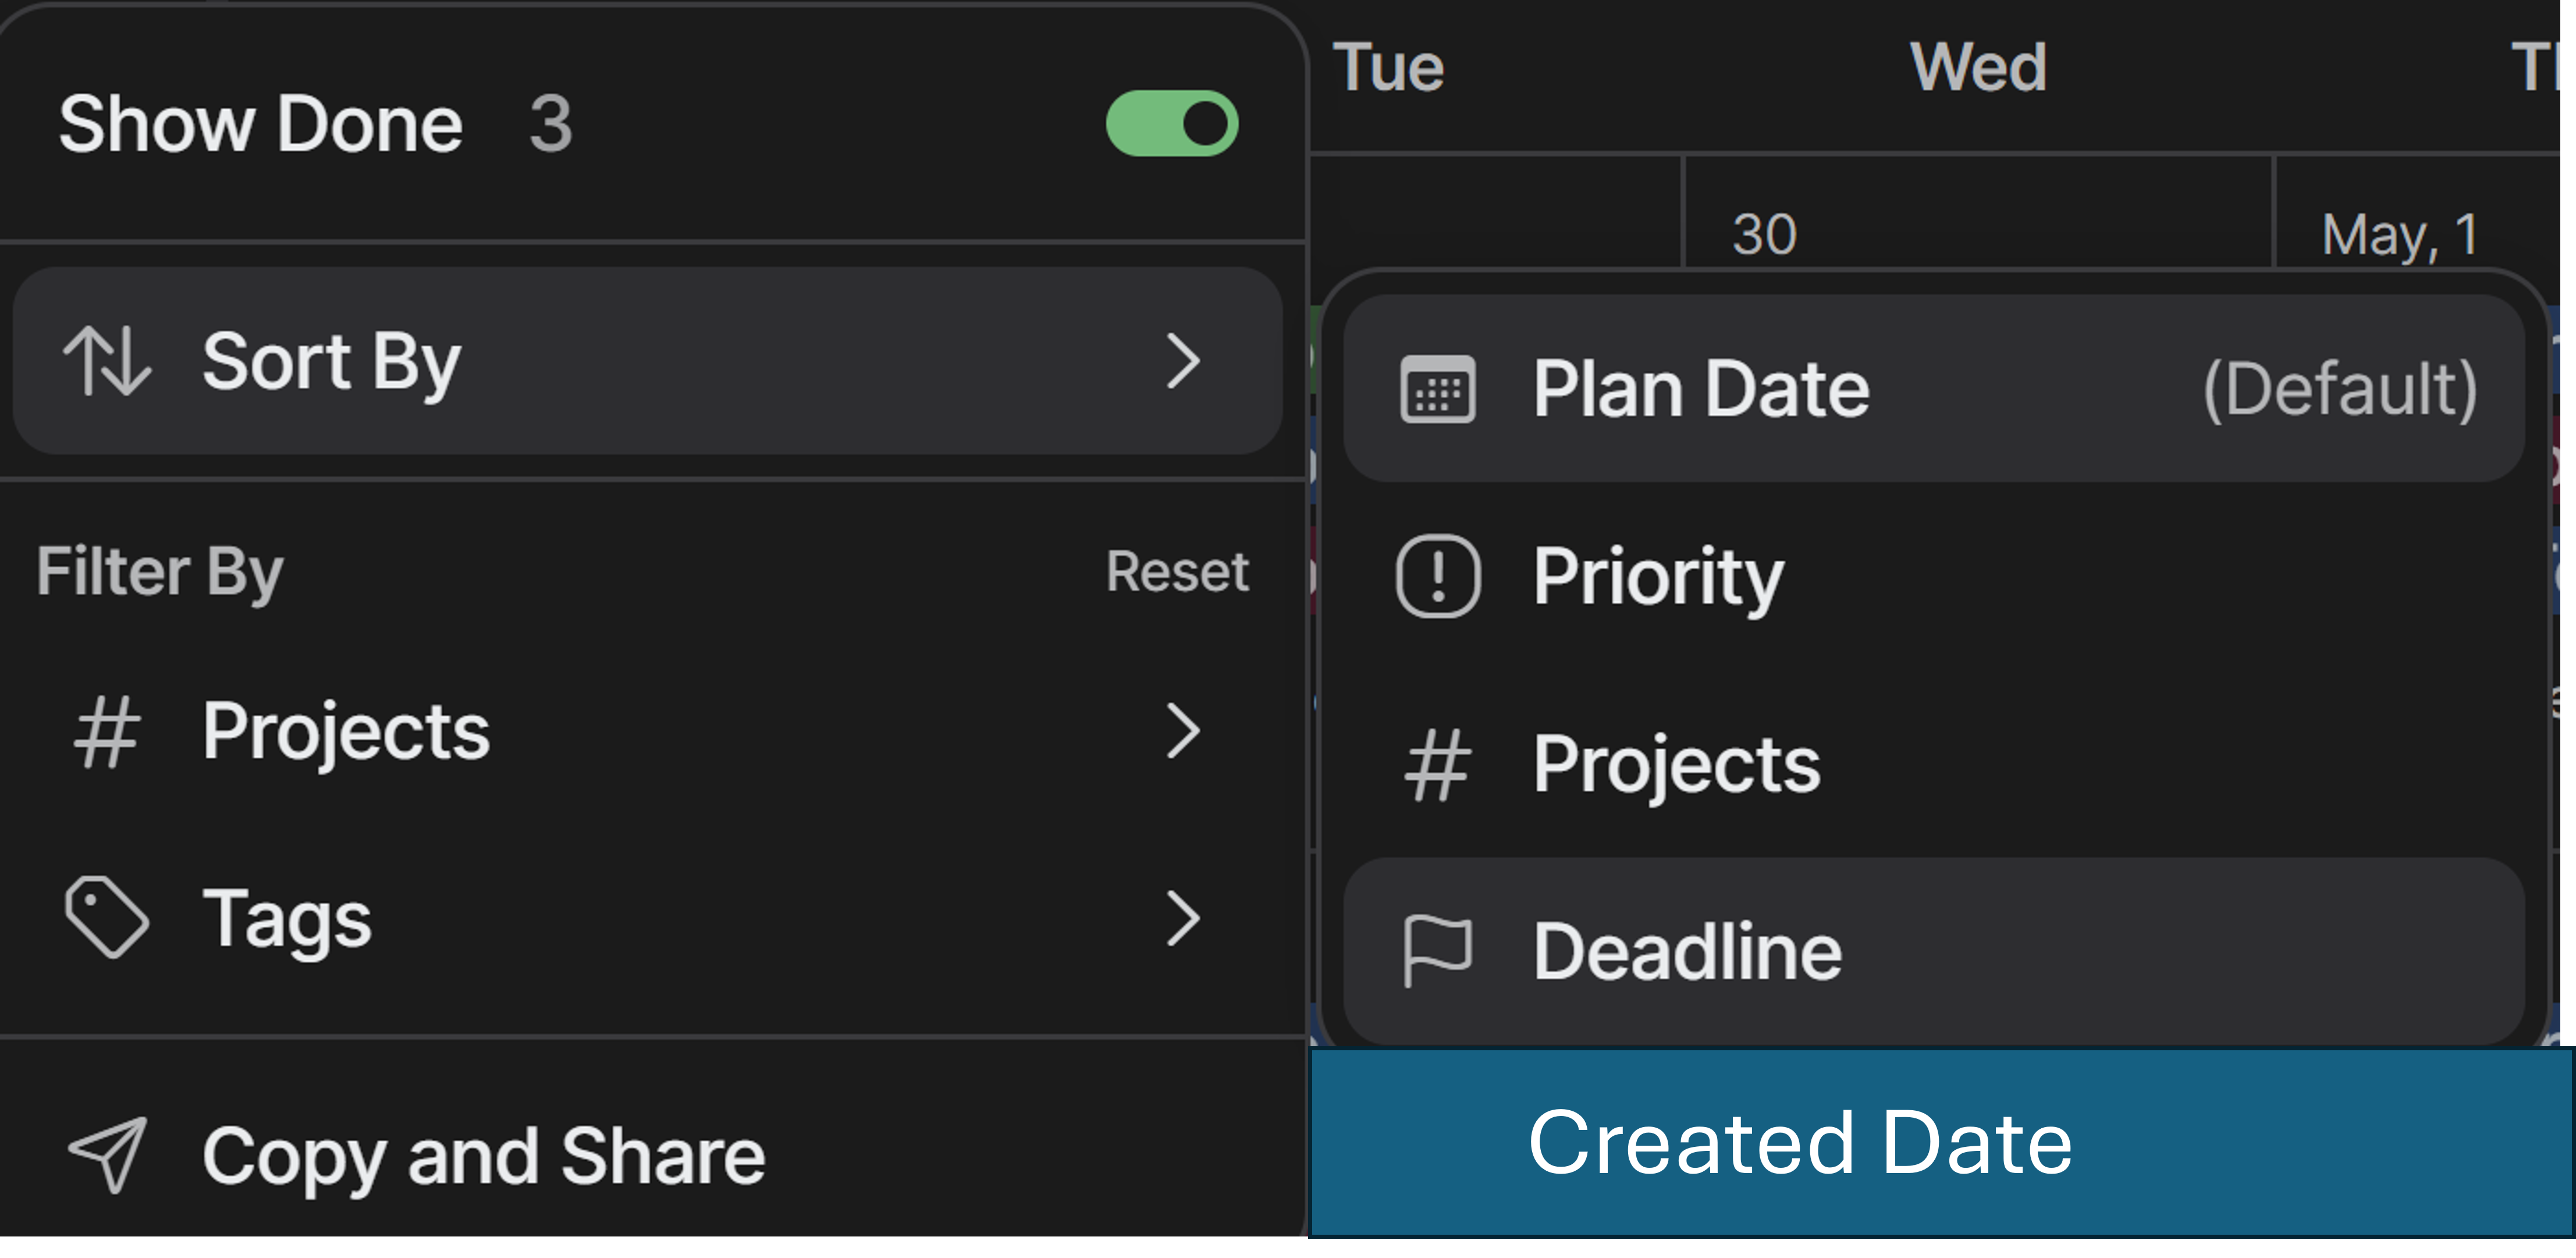Click the Deadline flag icon
Viewport: 2576px width, 1258px height.
pos(1438,951)
